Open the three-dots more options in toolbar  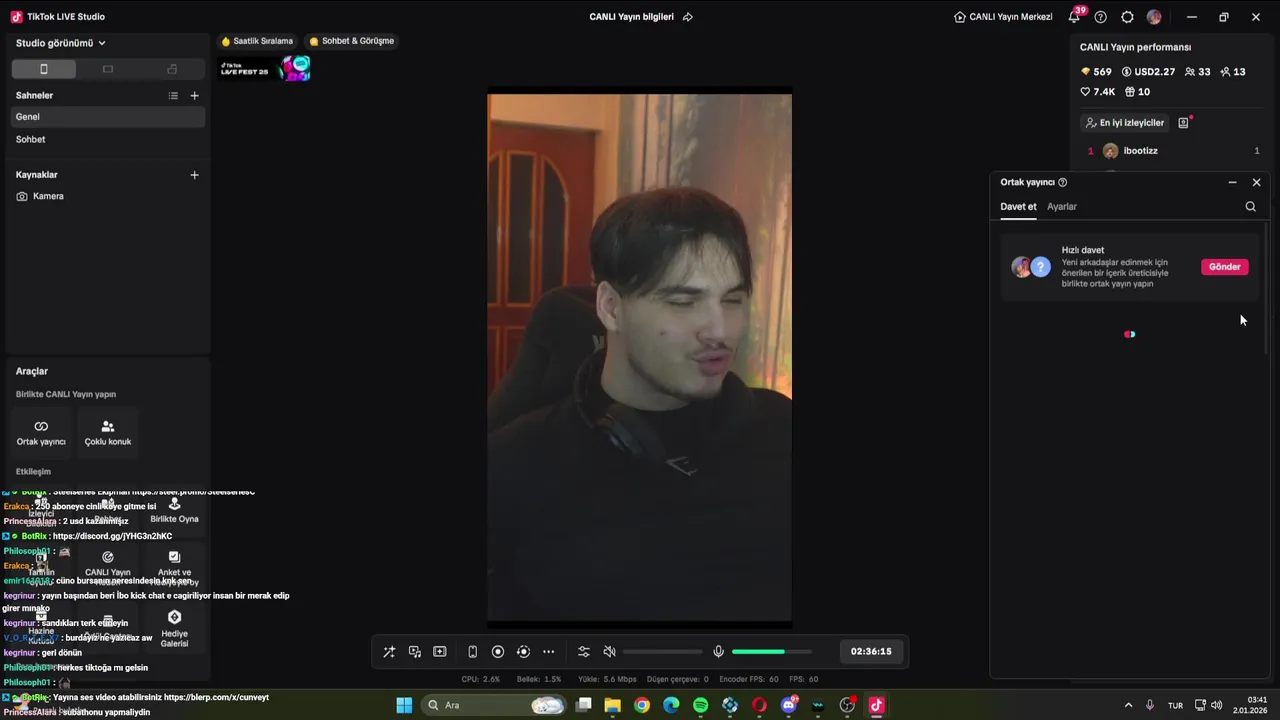point(548,652)
